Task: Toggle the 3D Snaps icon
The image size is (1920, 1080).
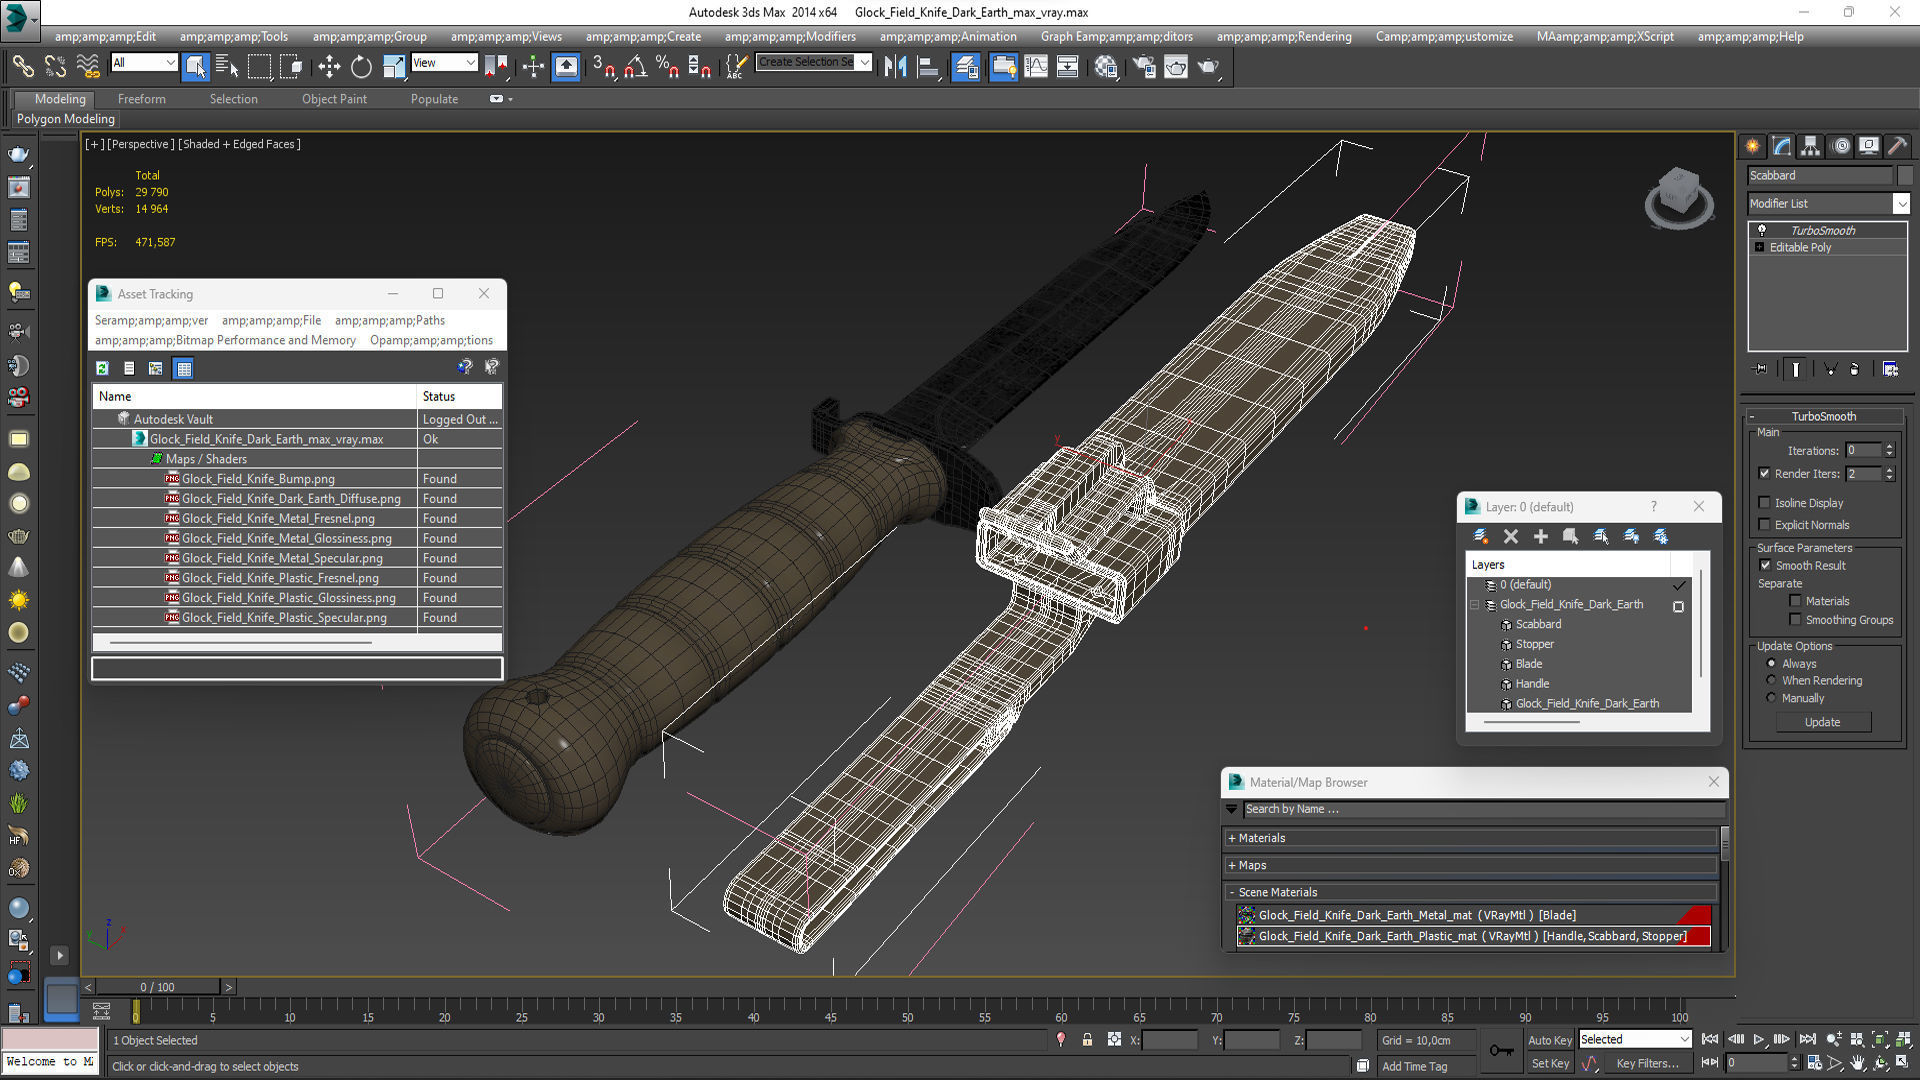Action: pyautogui.click(x=604, y=67)
